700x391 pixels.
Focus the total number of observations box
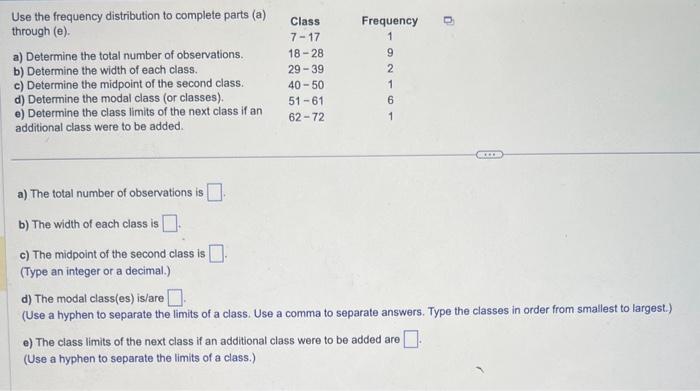pyautogui.click(x=214, y=192)
